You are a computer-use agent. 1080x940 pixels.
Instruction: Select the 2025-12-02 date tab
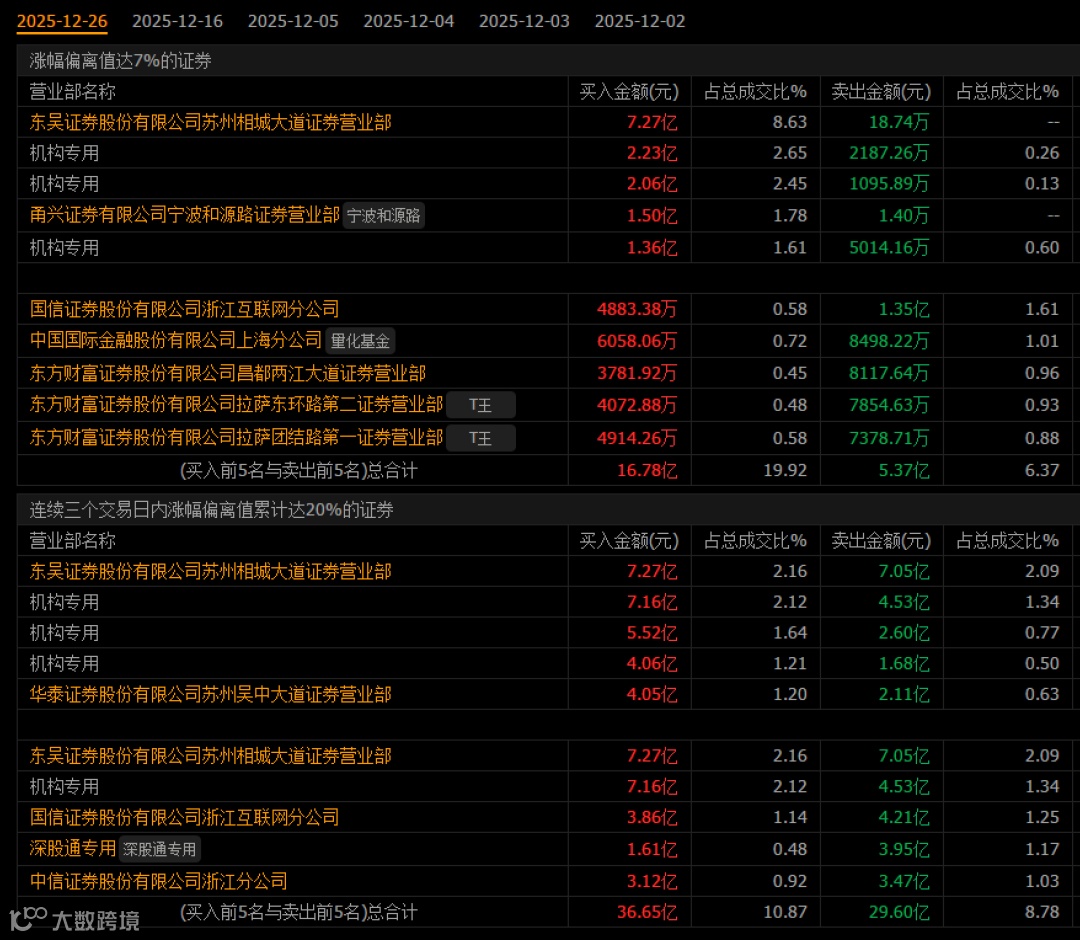point(641,21)
